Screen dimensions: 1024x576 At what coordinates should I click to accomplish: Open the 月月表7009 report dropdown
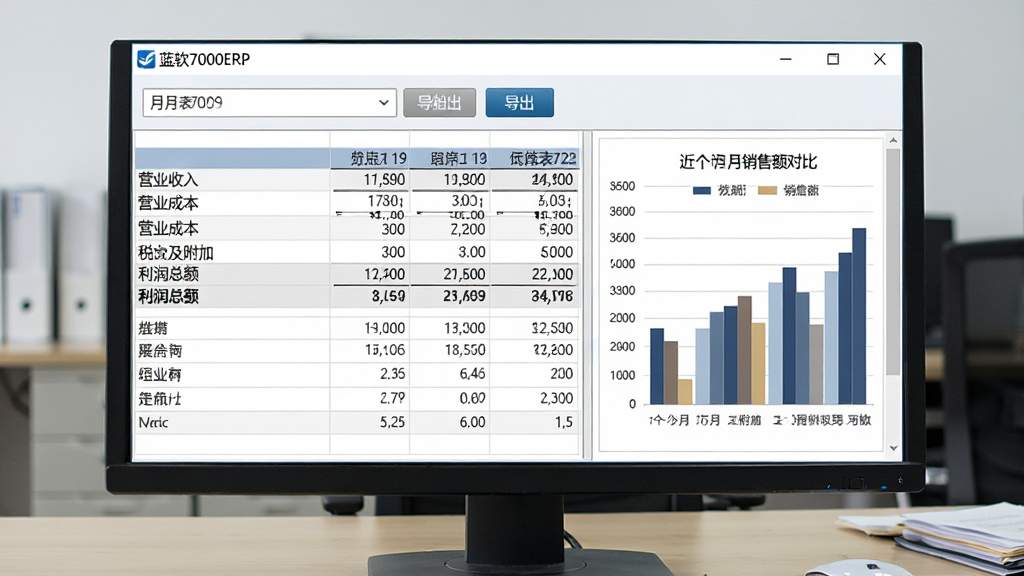click(x=269, y=103)
